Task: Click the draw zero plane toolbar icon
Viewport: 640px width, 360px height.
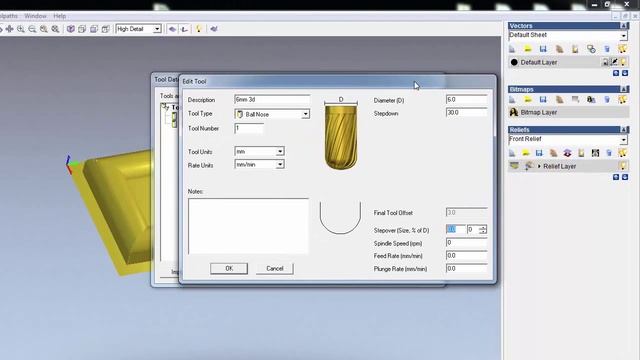Action: coord(172,29)
